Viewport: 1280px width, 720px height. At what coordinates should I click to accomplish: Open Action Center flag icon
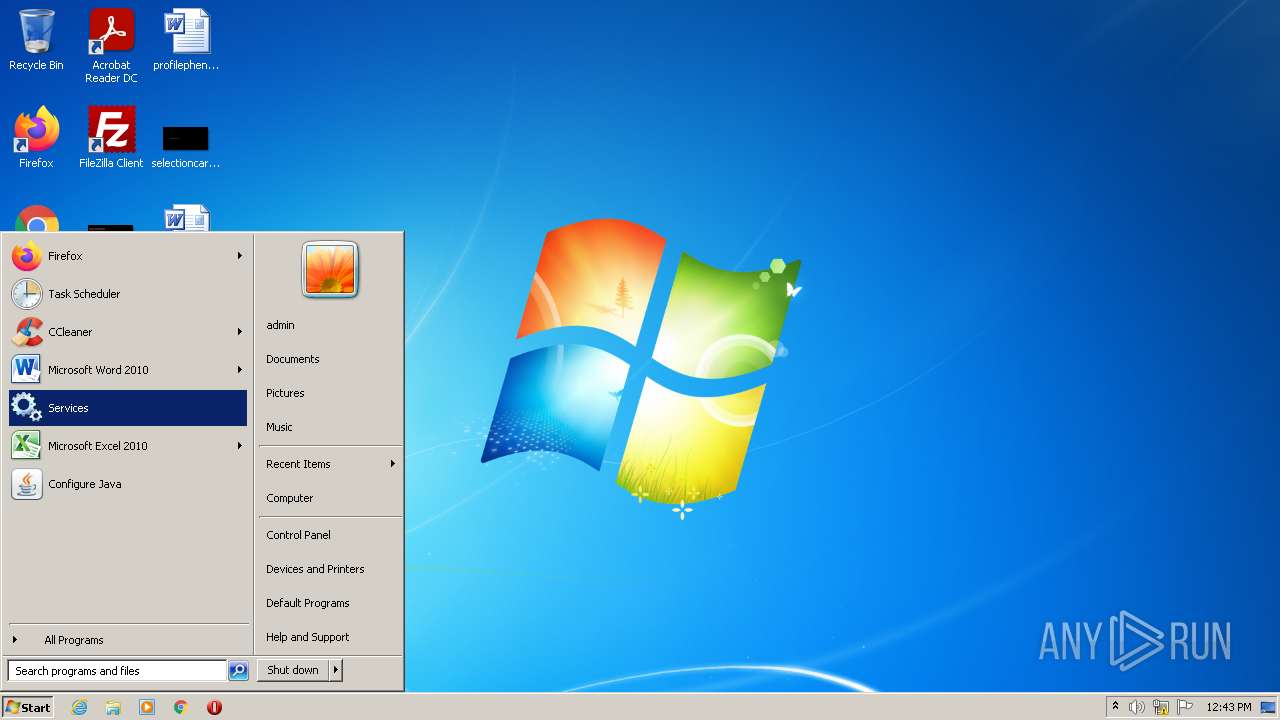pos(1185,707)
